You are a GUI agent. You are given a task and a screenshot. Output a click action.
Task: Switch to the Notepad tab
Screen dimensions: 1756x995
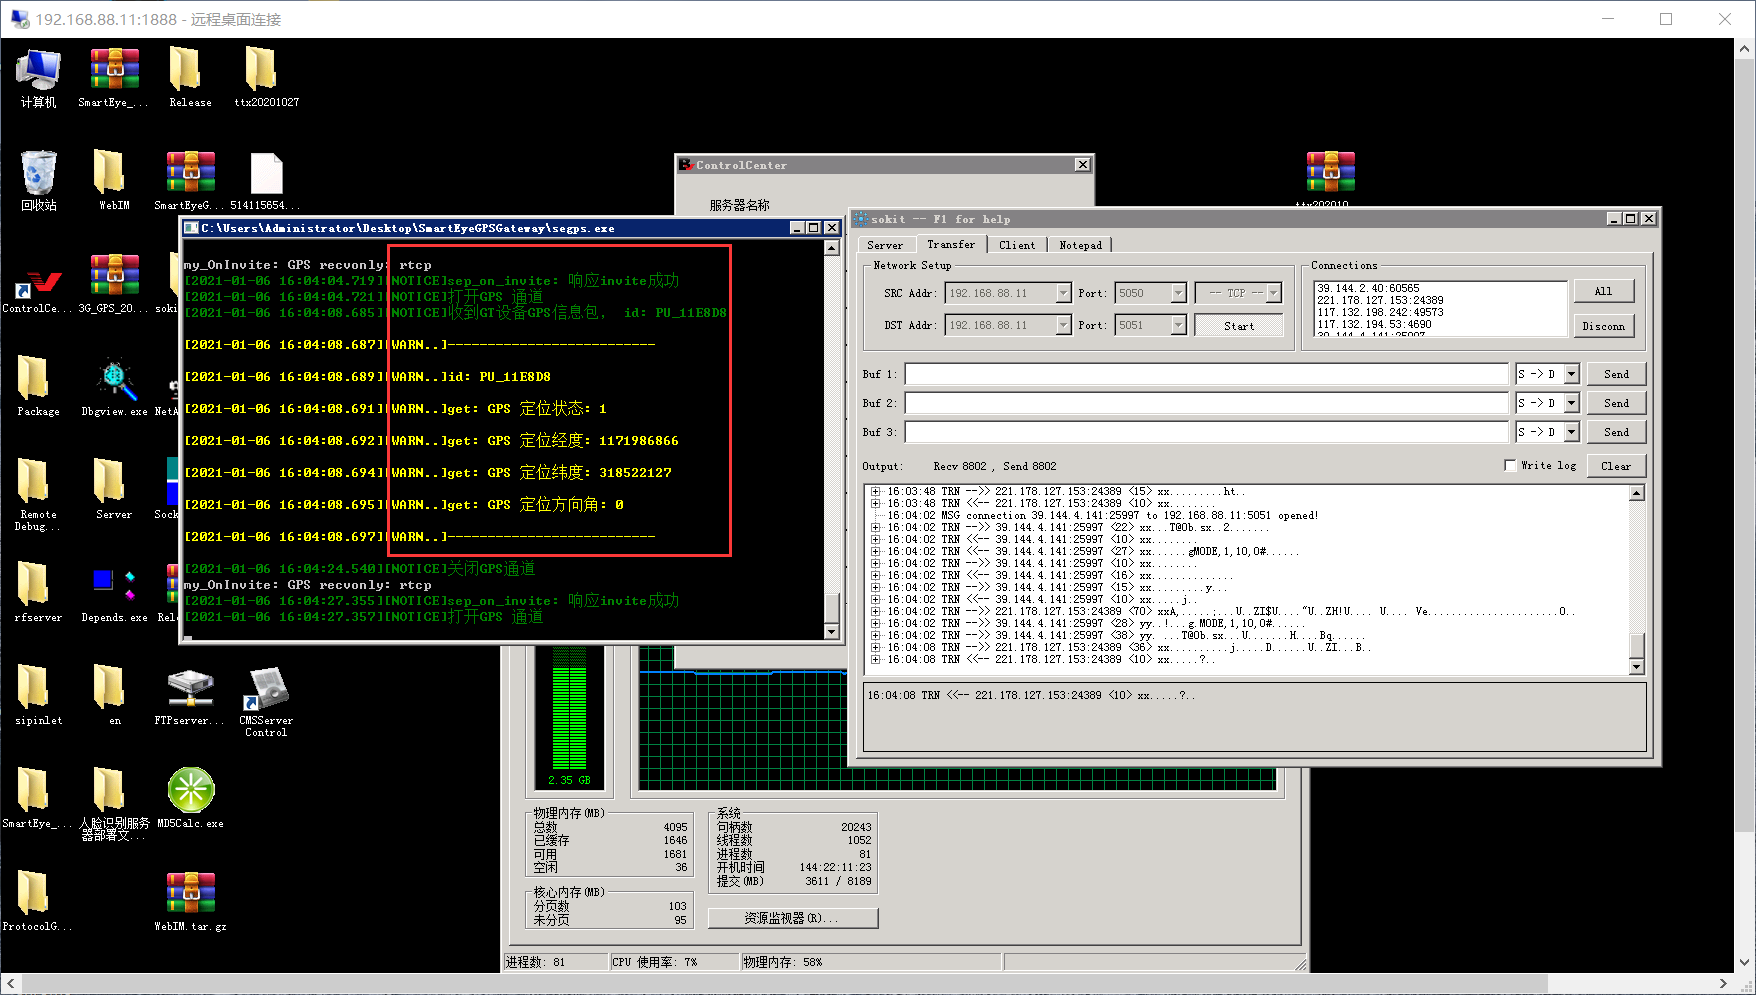click(1080, 245)
